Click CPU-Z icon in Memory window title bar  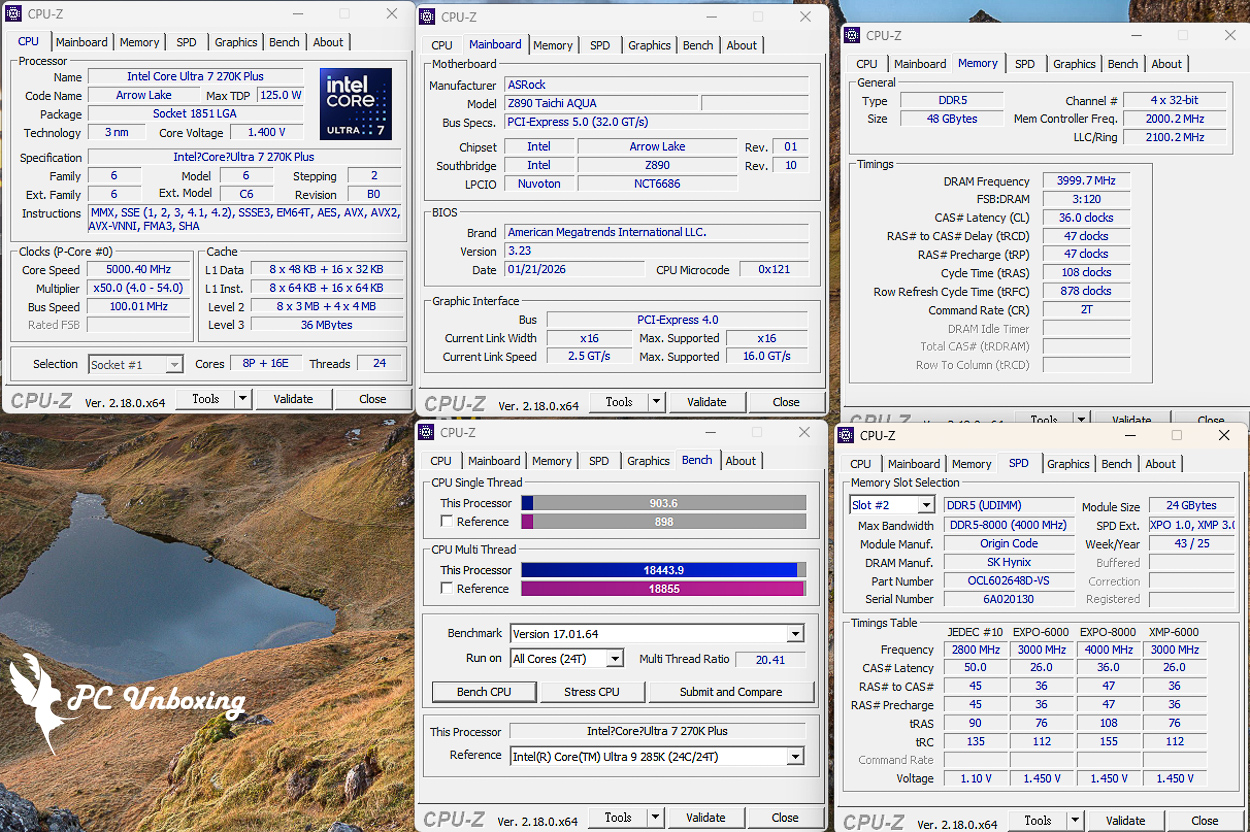coord(853,35)
